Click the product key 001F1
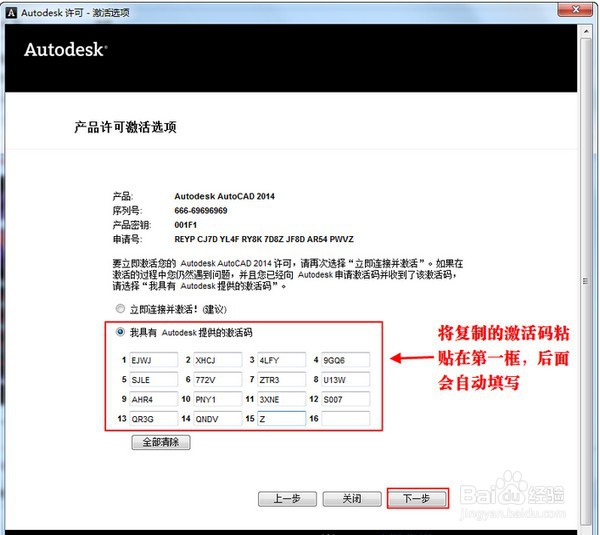 (186, 225)
